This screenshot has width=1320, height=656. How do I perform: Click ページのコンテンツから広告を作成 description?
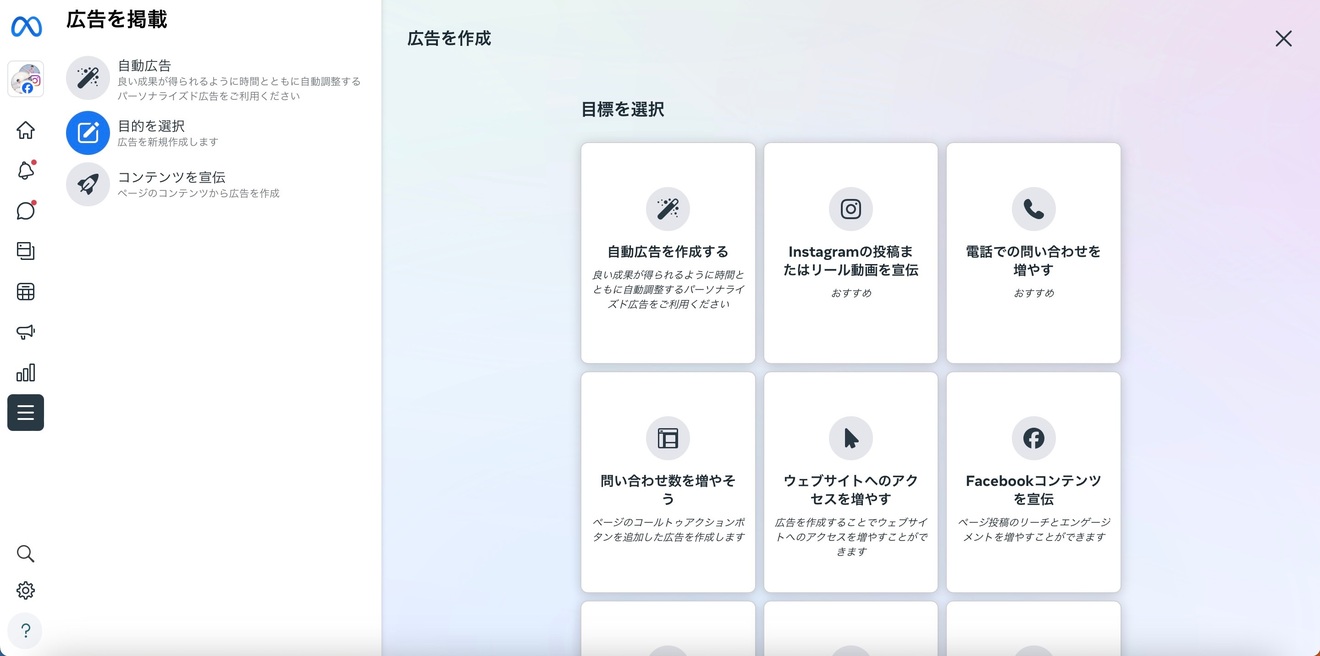(x=198, y=193)
